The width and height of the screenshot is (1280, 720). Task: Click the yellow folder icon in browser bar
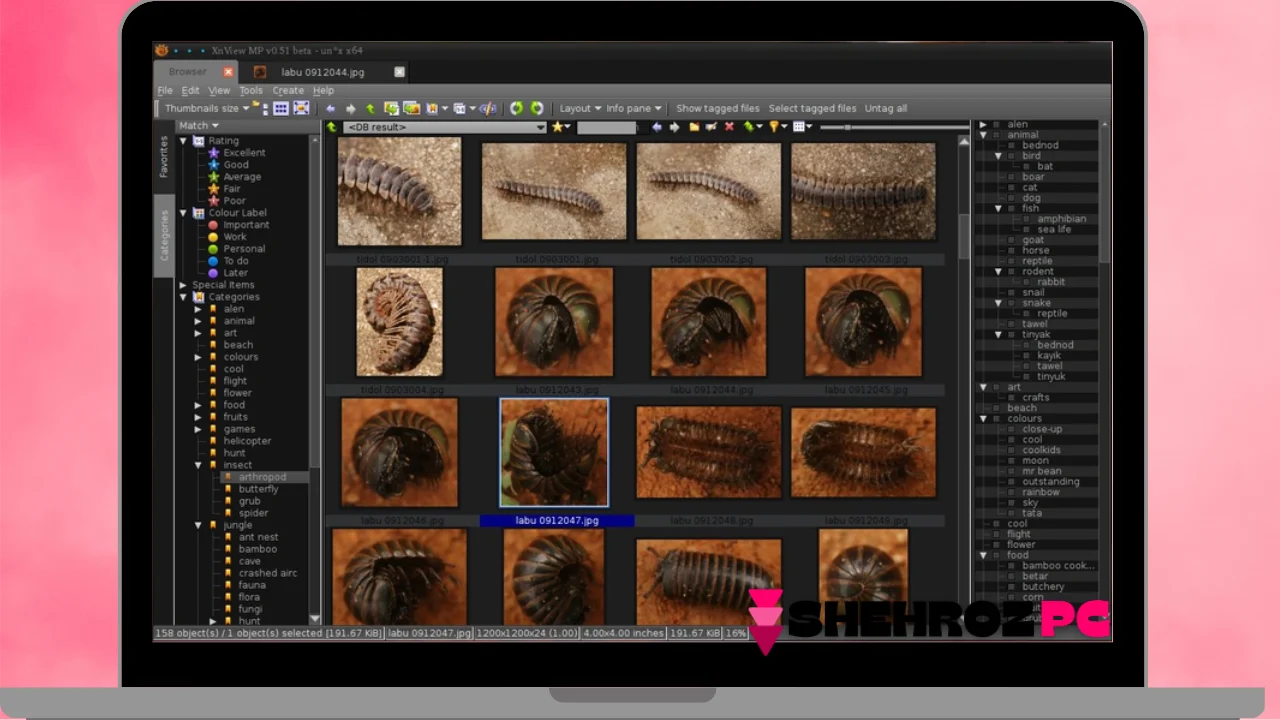tap(695, 127)
